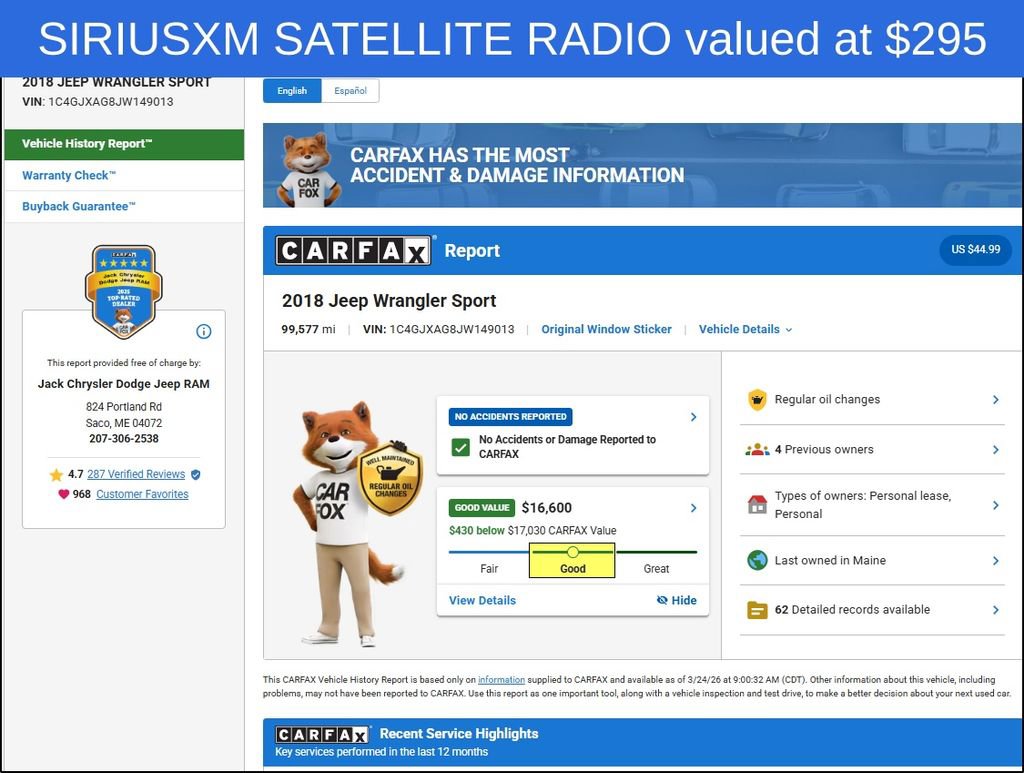The width and height of the screenshot is (1024, 773).
Task: Click the green no accidents checkmark box
Action: (460, 447)
